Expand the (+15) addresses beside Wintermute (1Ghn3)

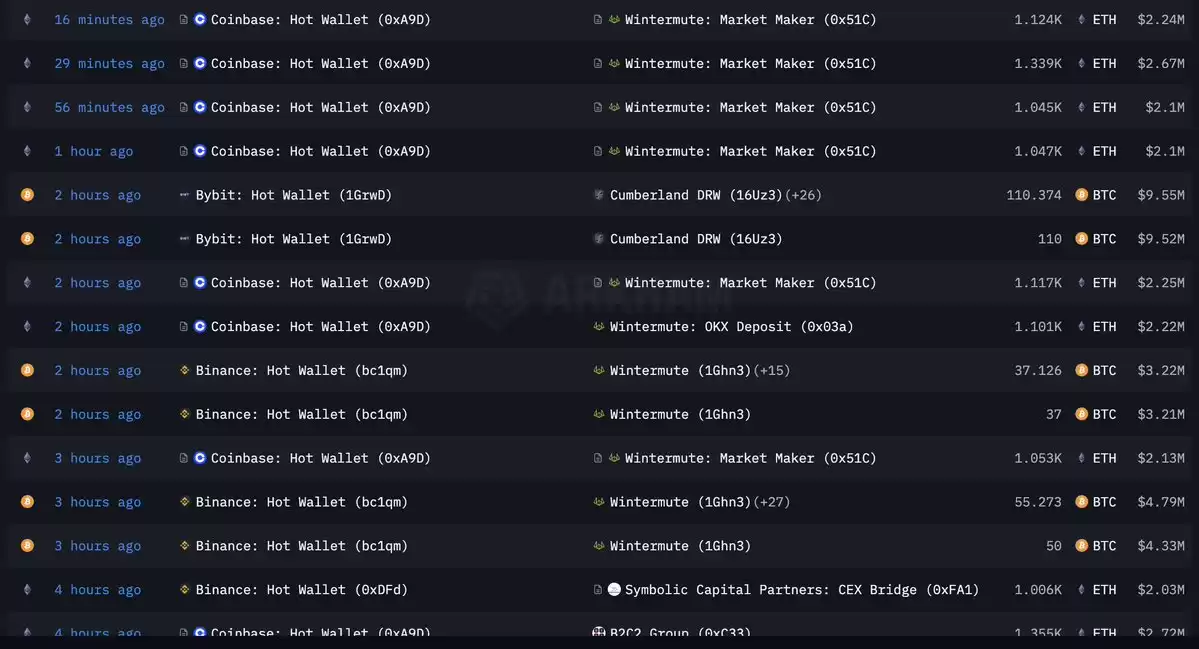(772, 370)
